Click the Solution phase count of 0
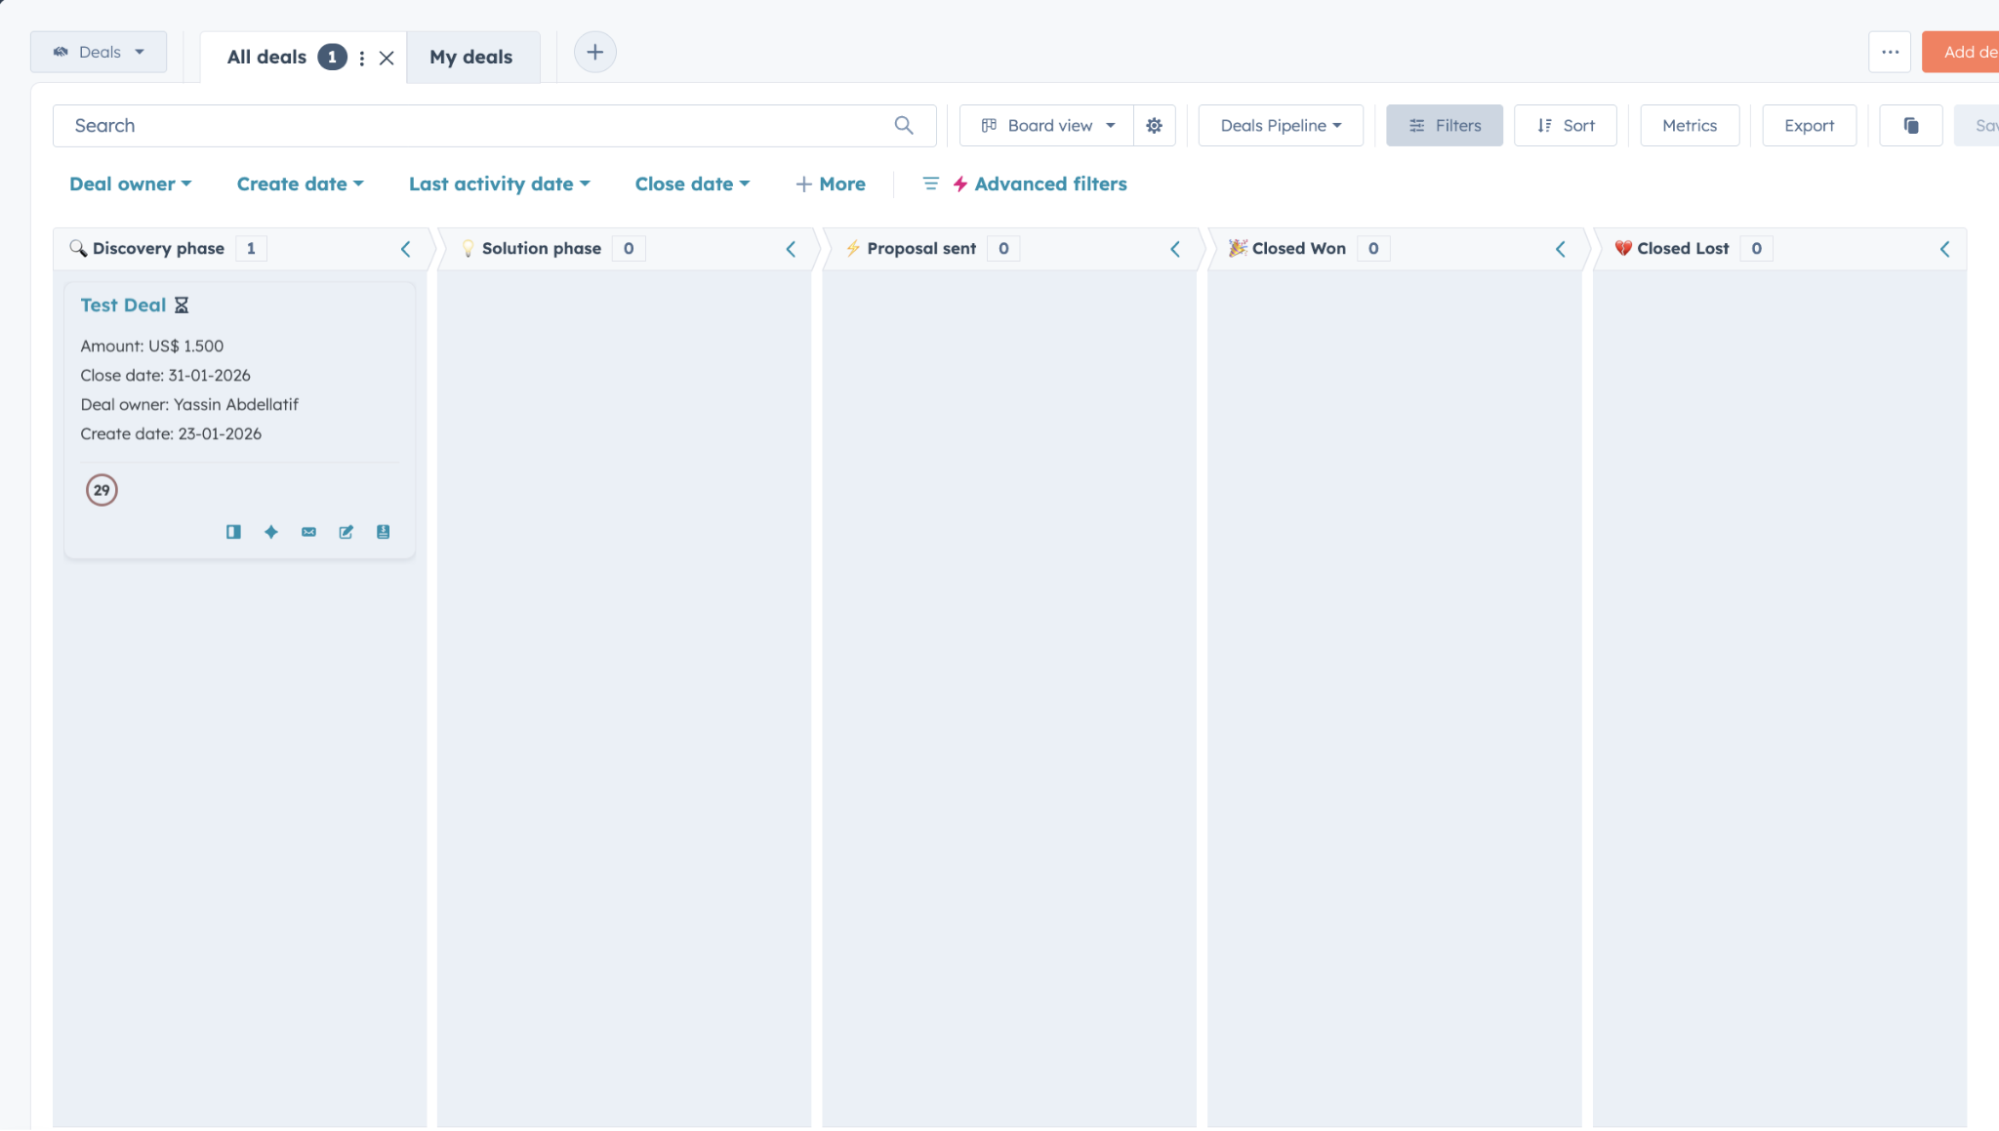This screenshot has height=1131, width=1999. pos(628,248)
